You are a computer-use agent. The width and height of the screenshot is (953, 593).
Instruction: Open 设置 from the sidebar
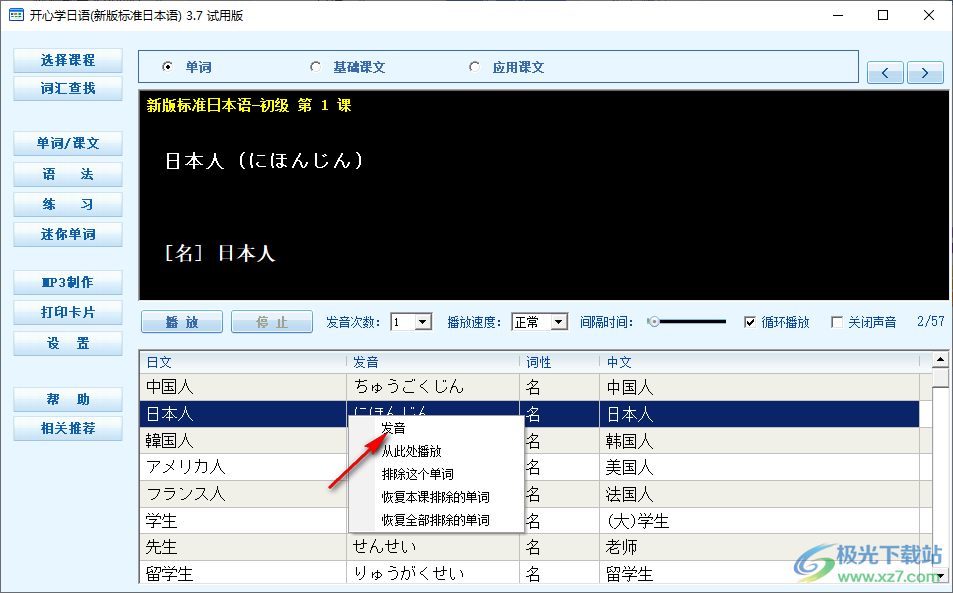(x=68, y=343)
